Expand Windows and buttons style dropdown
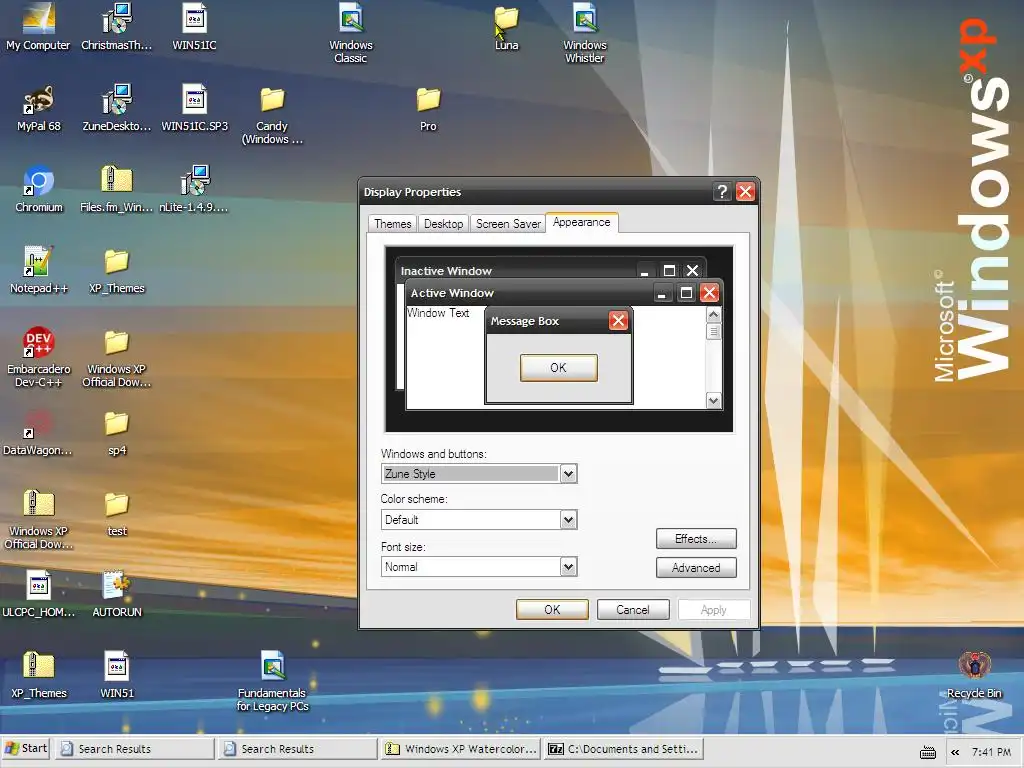The height and width of the screenshot is (768, 1024). pos(568,473)
